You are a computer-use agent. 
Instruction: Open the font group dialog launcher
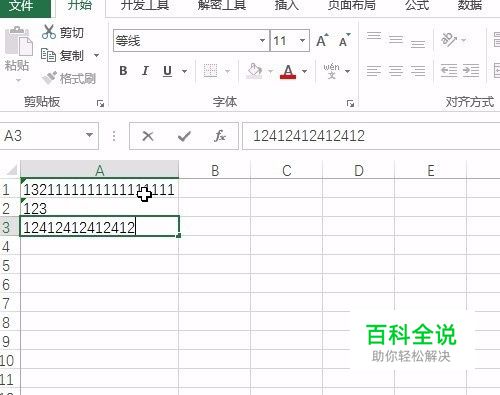pos(350,103)
